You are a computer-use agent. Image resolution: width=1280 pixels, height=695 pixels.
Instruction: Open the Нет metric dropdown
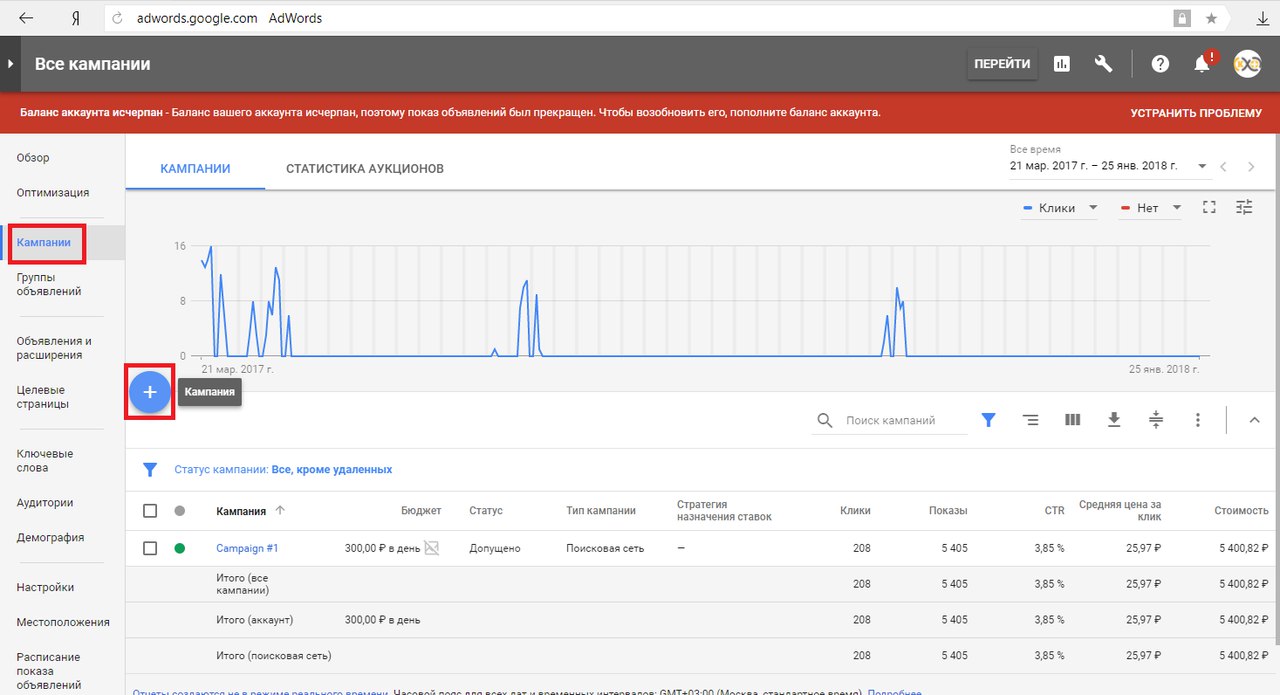(x=1151, y=208)
